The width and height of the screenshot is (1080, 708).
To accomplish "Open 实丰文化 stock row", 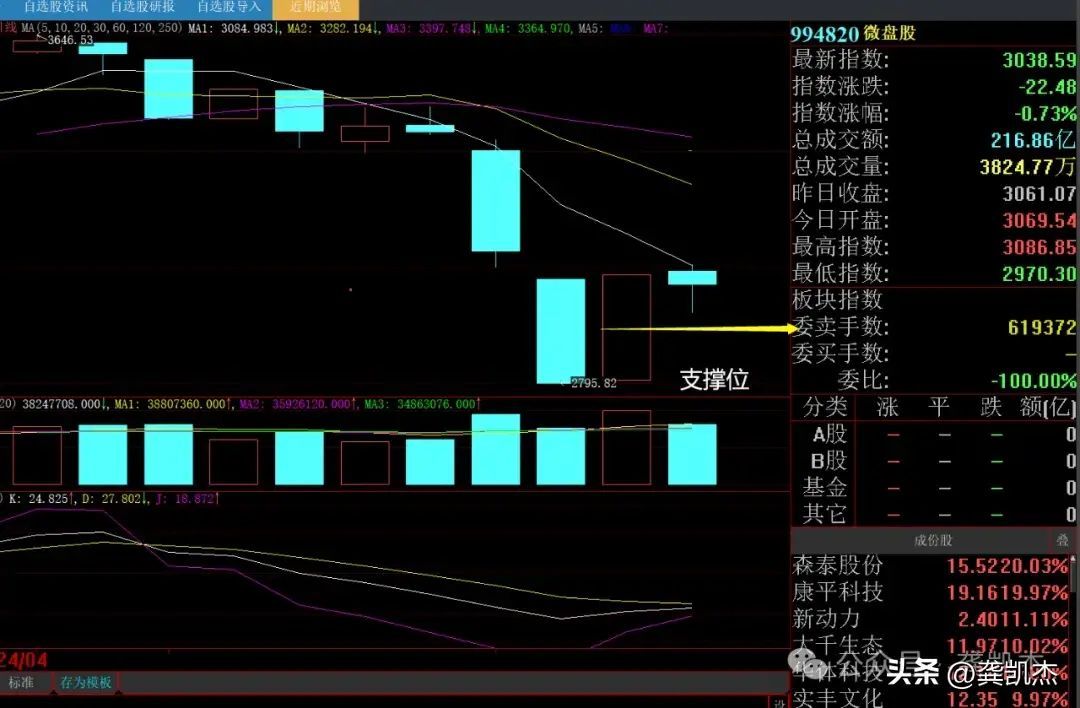I will click(x=838, y=698).
